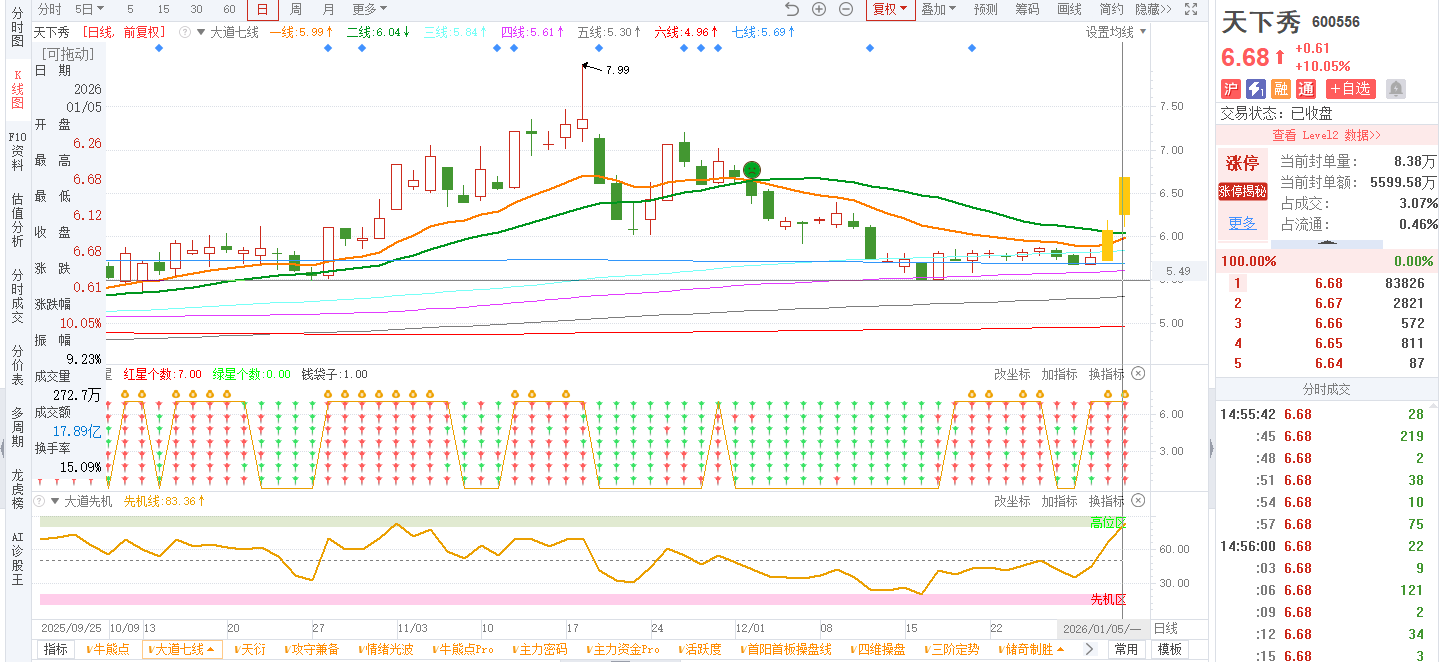Screen dimensions: 1439x662
Task: Click the fullscreen expand icon at top right
Action: (1190, 10)
